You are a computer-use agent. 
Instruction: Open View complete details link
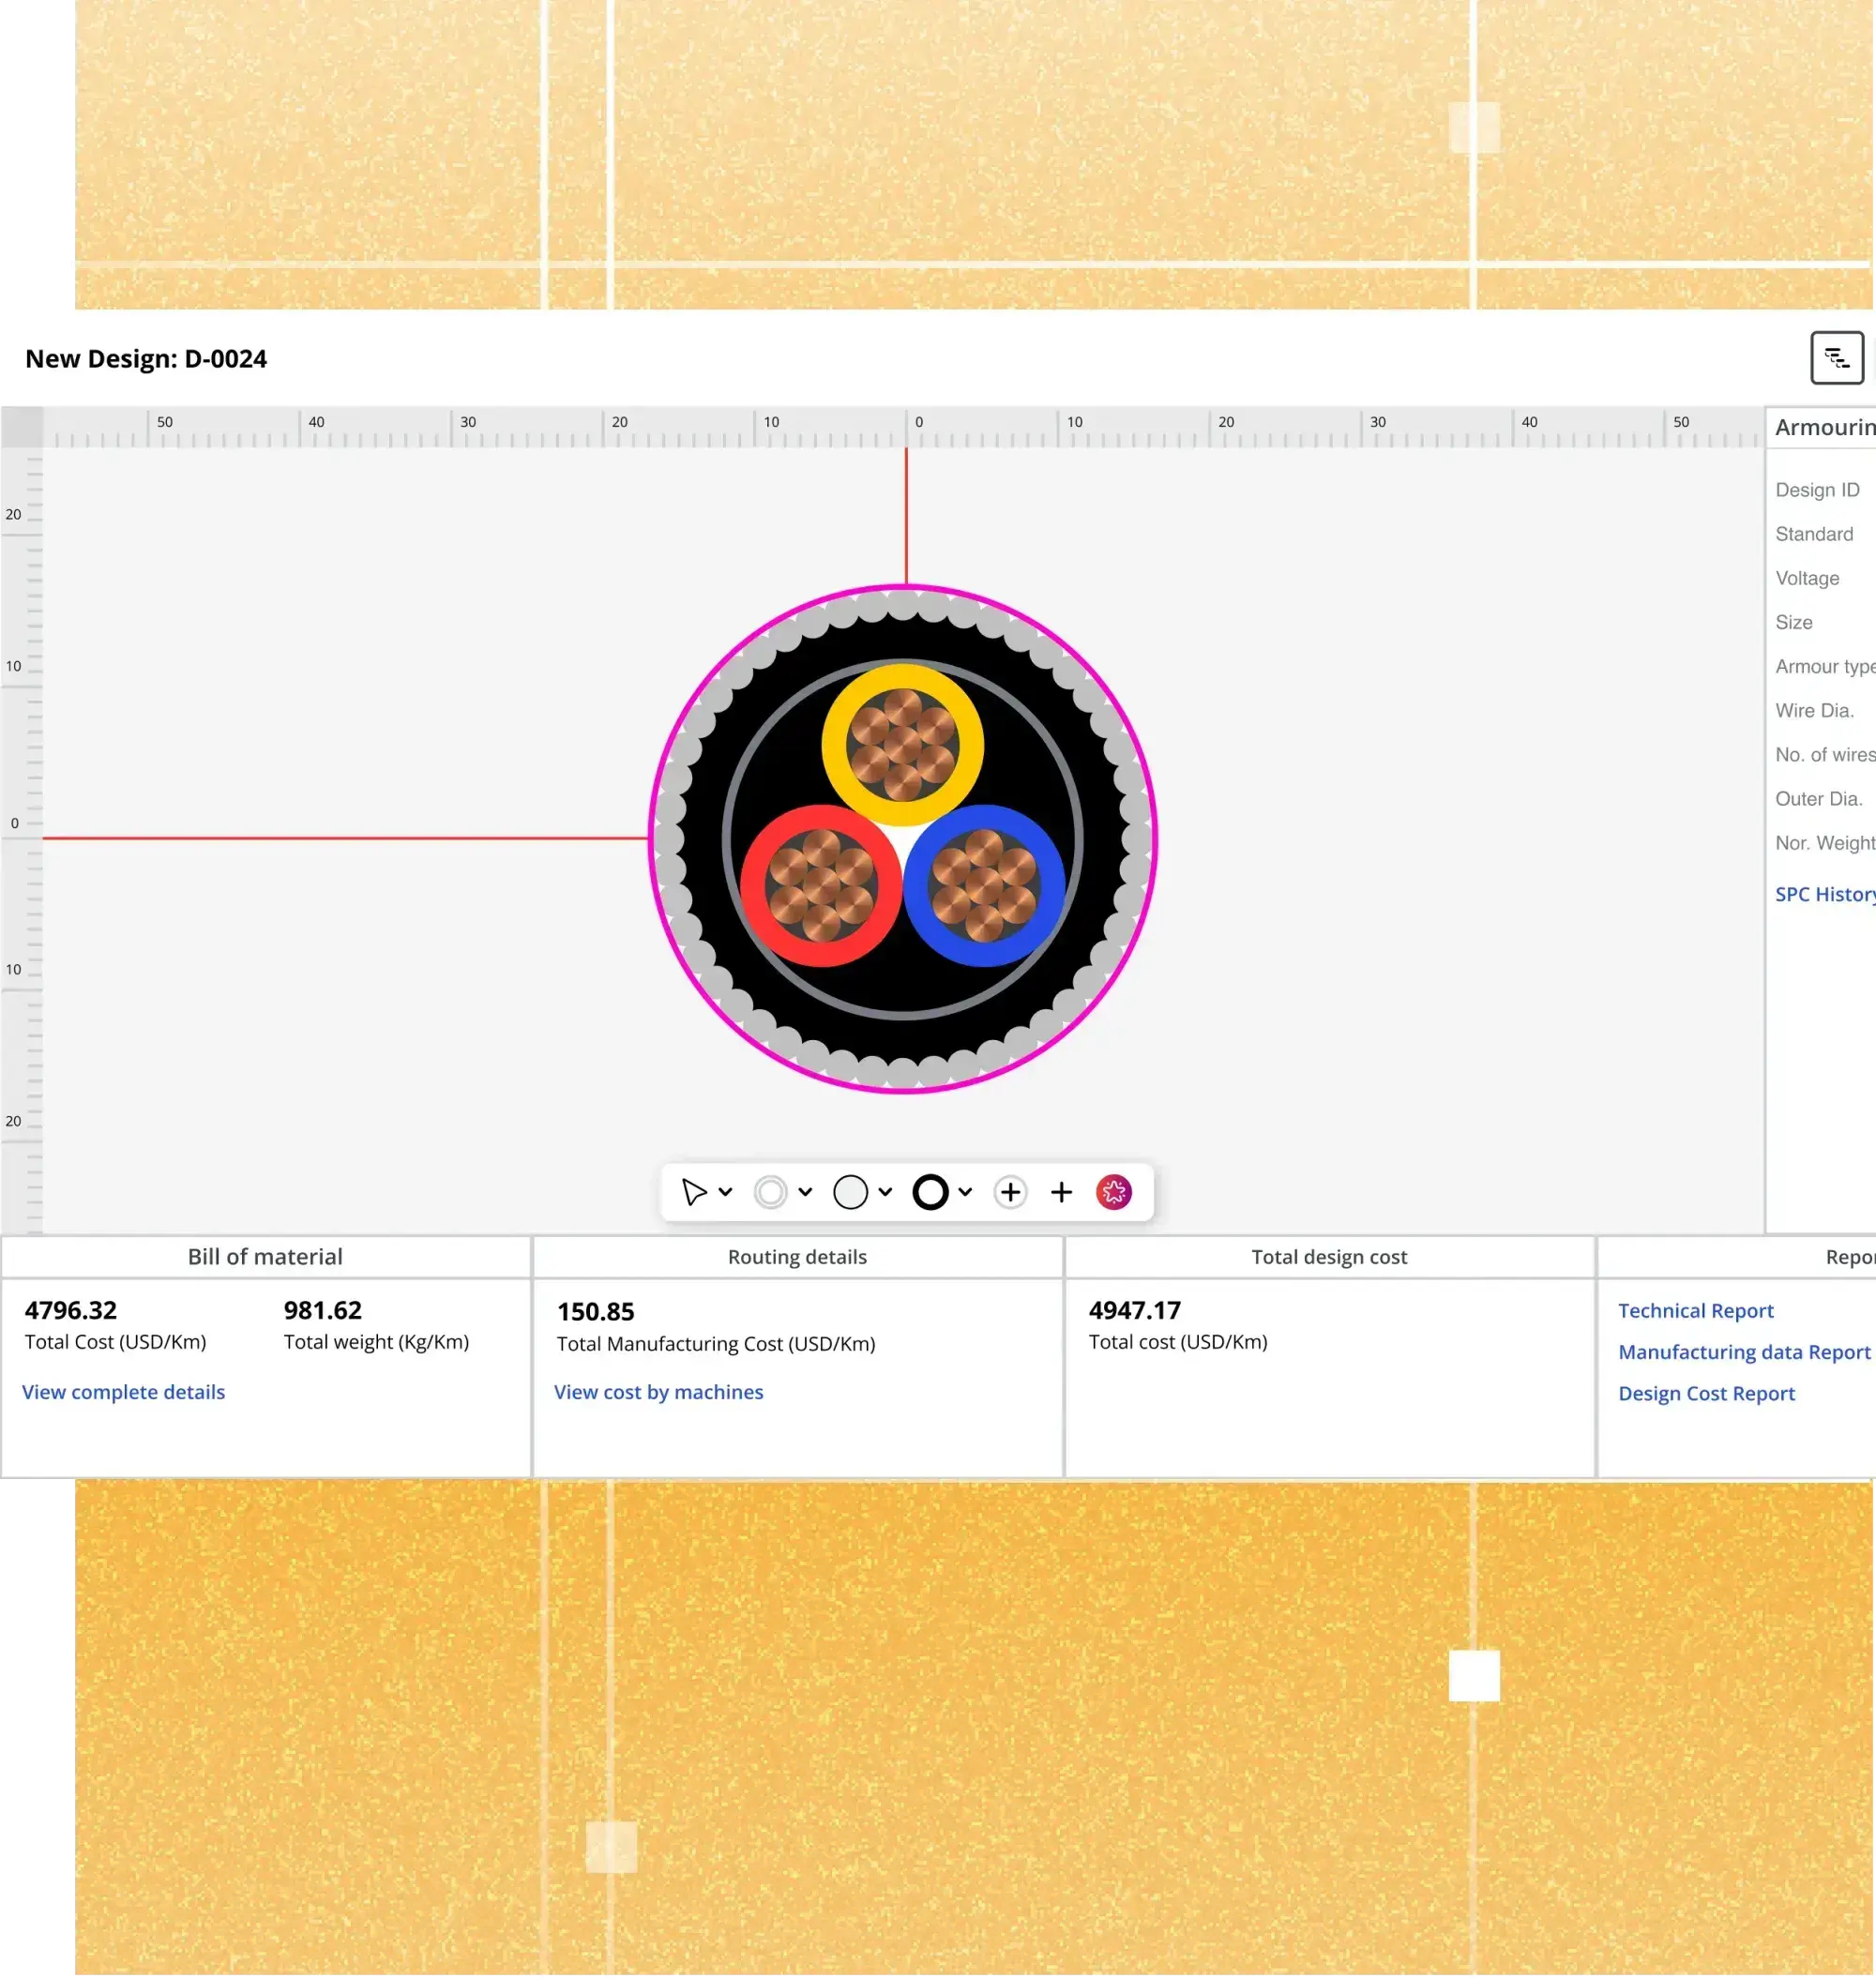[123, 1392]
